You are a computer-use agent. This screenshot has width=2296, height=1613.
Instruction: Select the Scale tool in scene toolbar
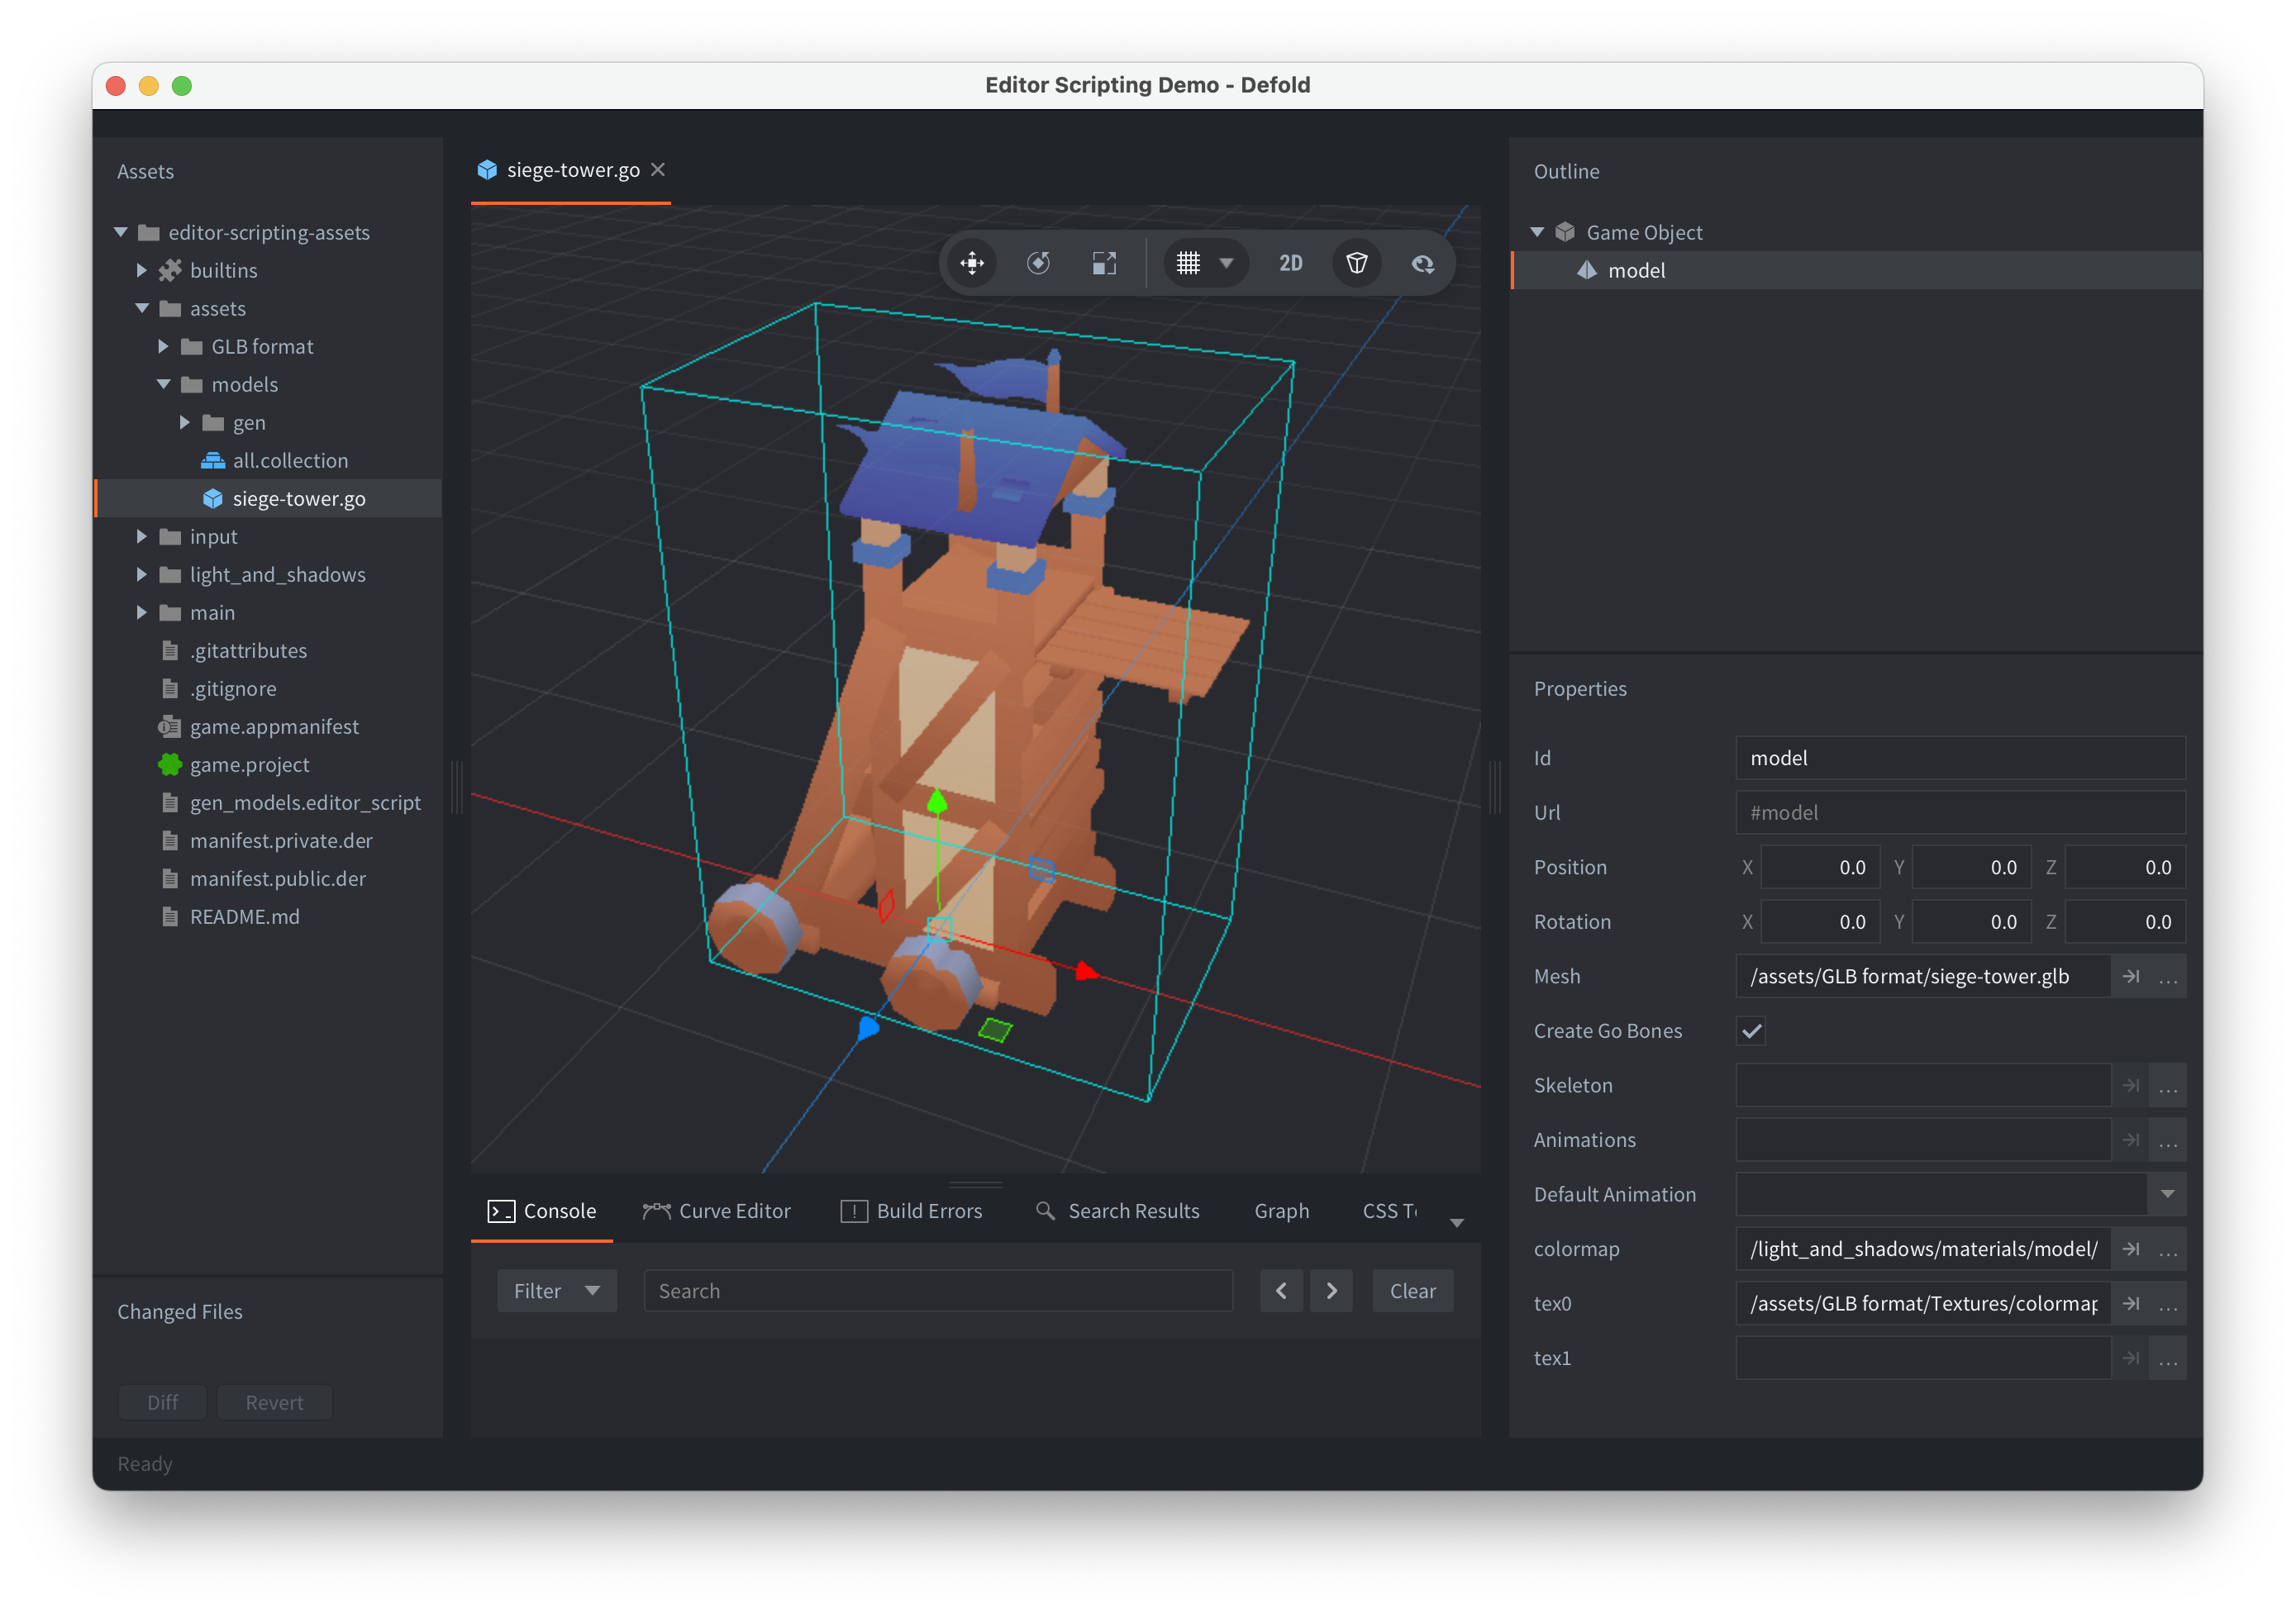(1104, 263)
